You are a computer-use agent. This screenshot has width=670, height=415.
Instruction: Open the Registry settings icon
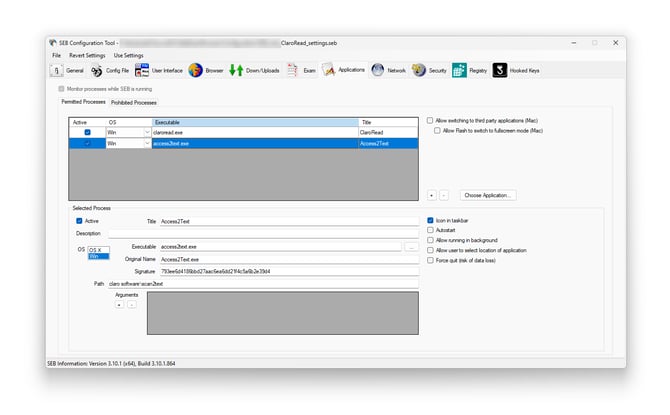[x=459, y=70]
